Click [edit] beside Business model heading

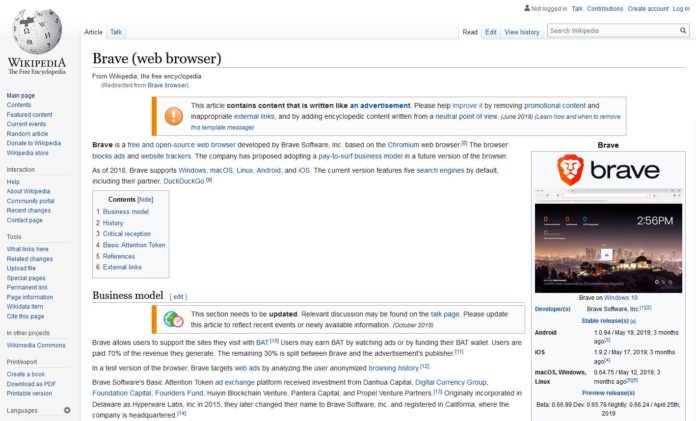178,297
